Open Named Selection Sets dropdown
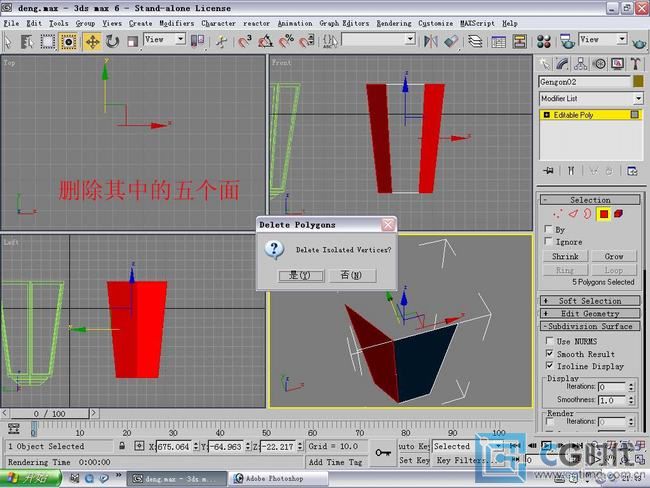Image resolution: width=650 pixels, height=488 pixels. pyautogui.click(x=378, y=40)
